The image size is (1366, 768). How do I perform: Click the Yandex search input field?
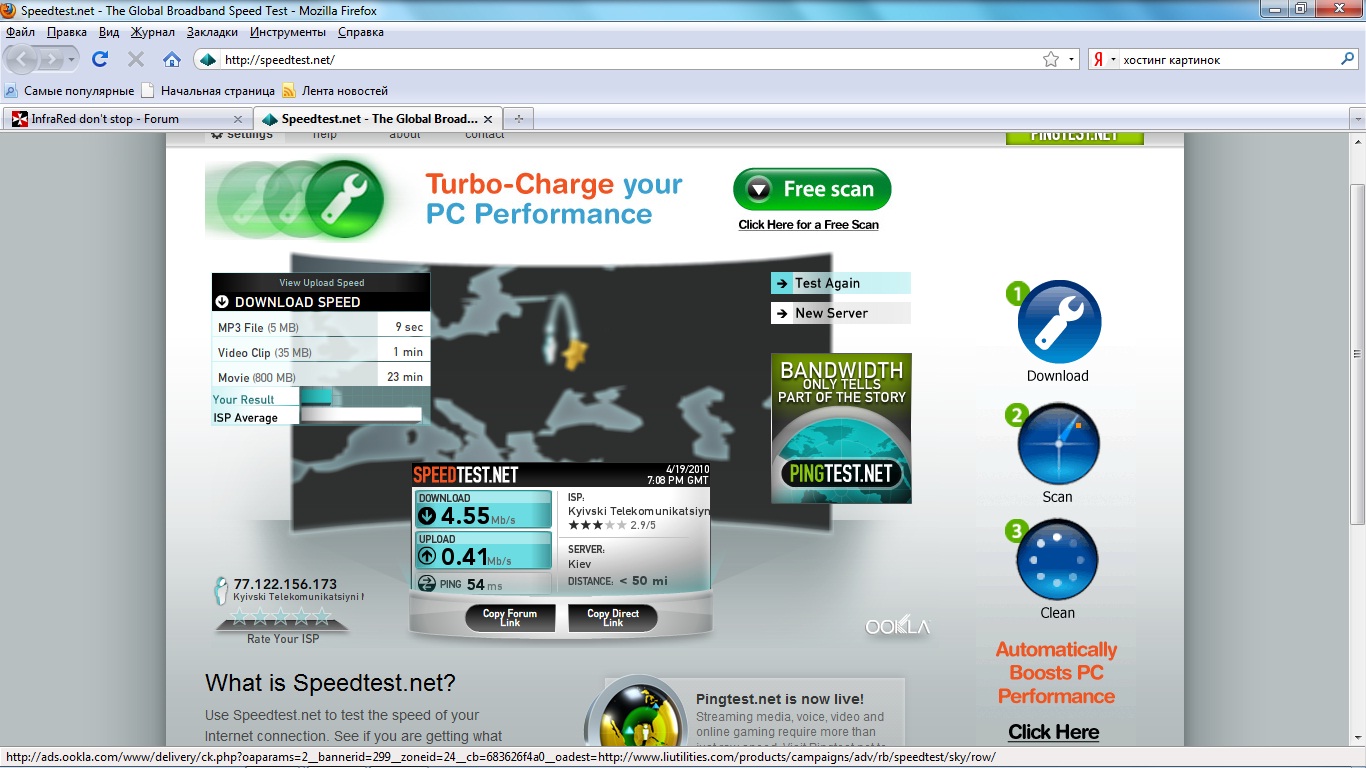point(1228,60)
